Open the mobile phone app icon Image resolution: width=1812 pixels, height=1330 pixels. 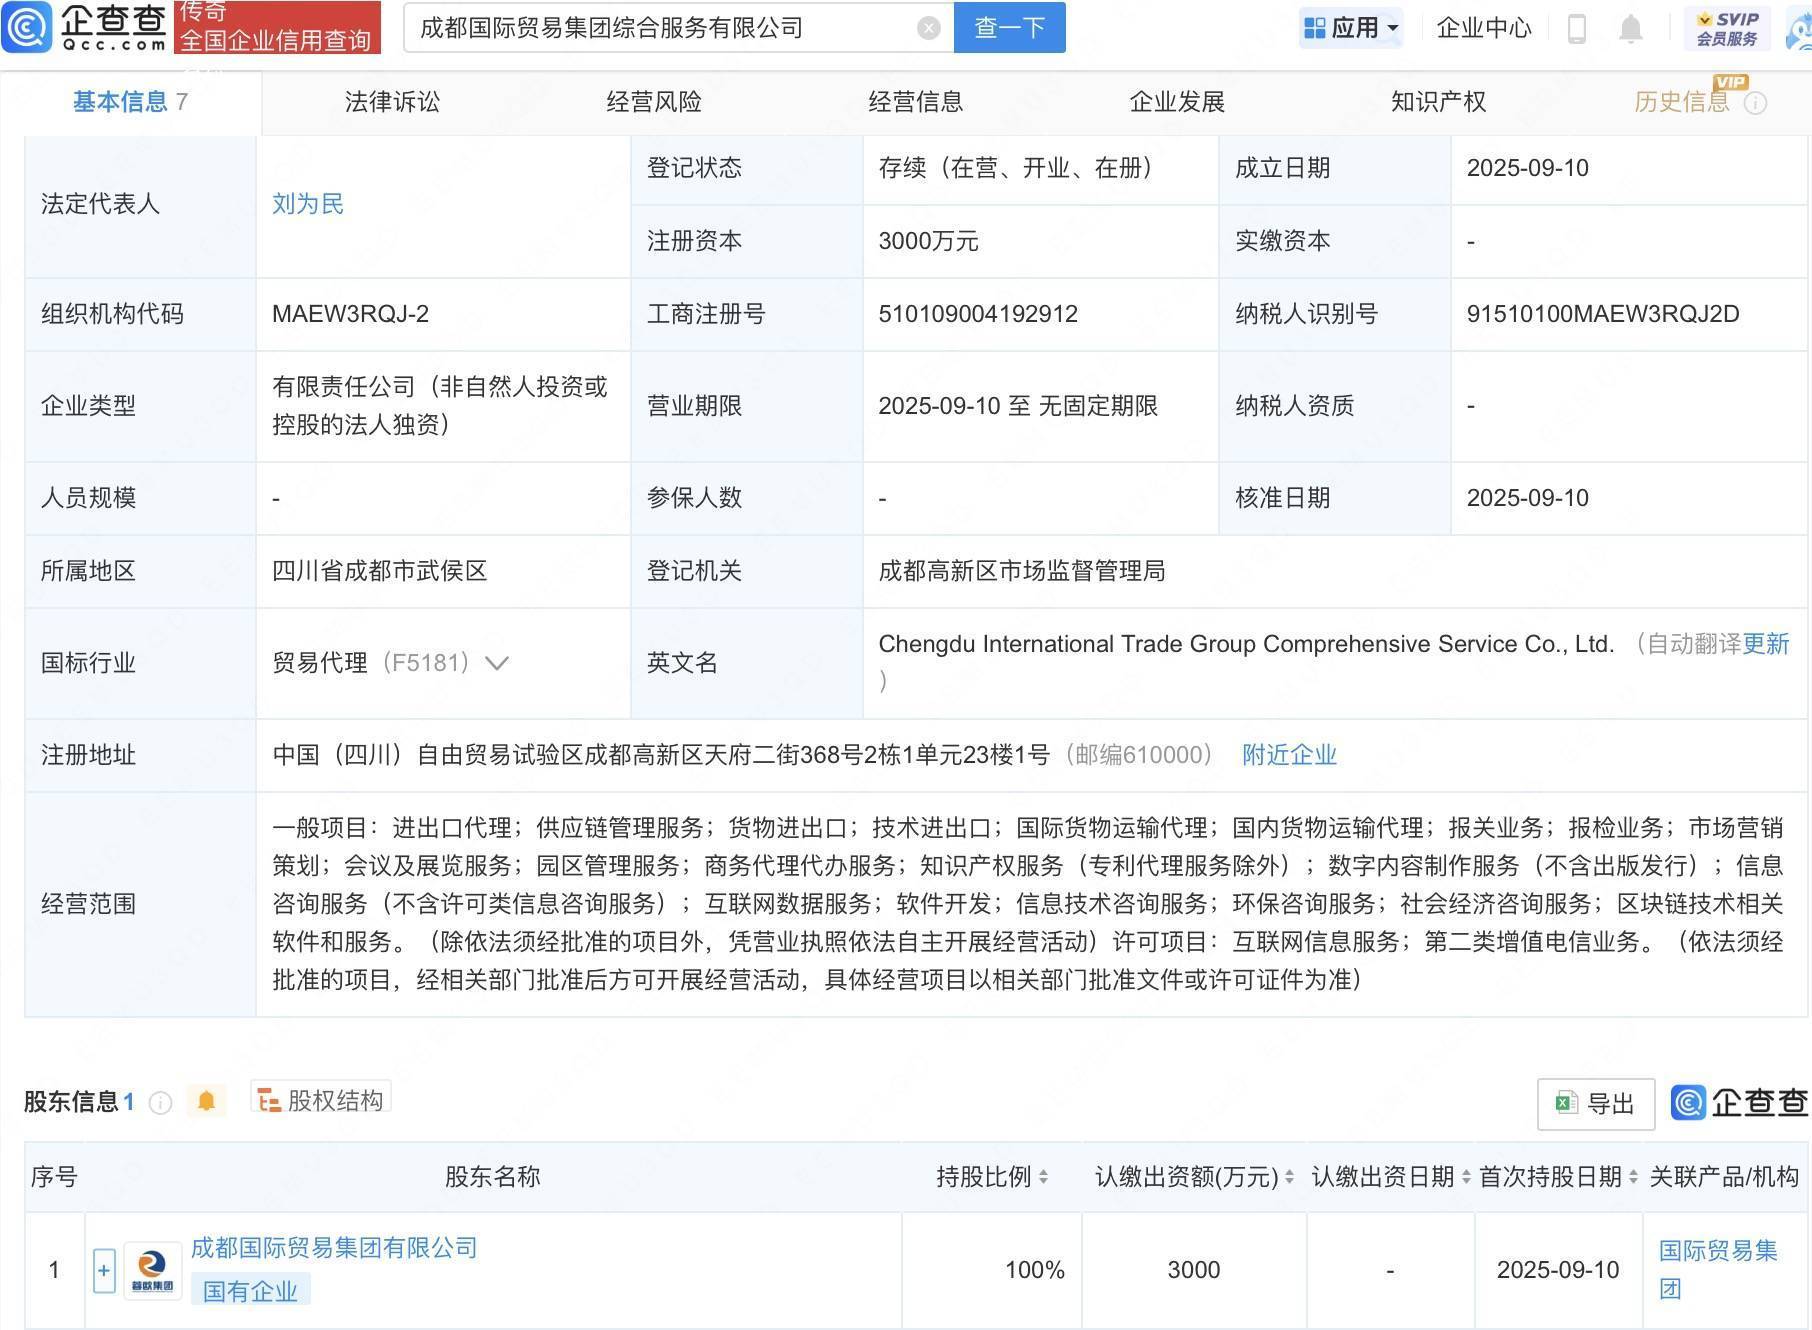[1577, 28]
